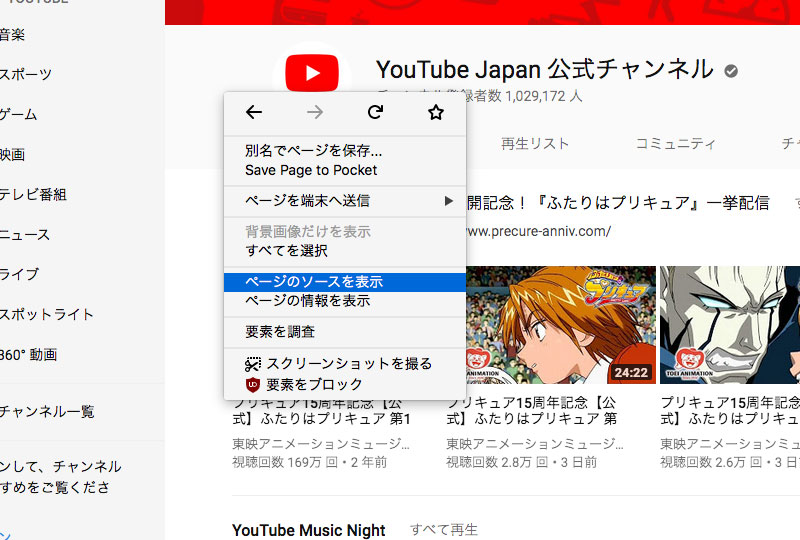Select ページの情報を表示

click(344, 301)
